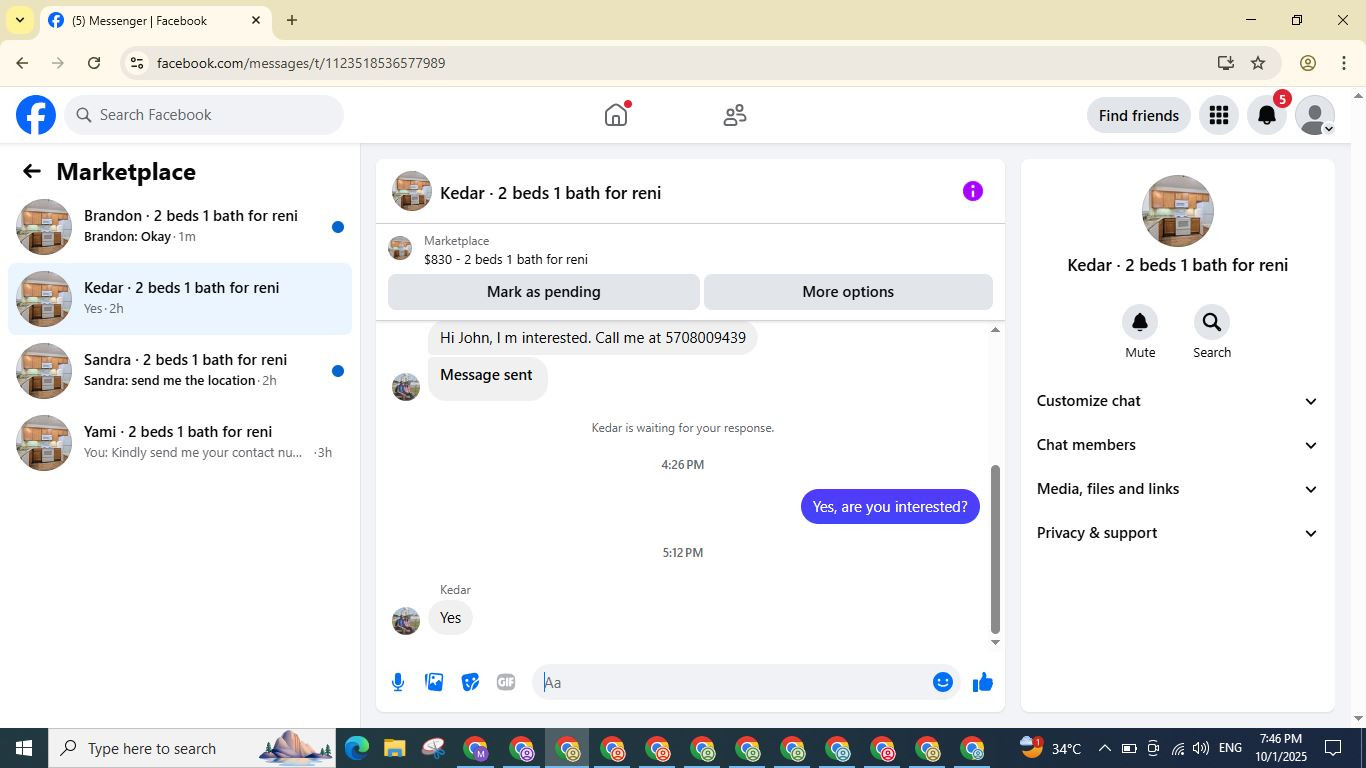This screenshot has height=768, width=1366.
Task: Record a voice clip microphone icon
Action: click(x=398, y=682)
